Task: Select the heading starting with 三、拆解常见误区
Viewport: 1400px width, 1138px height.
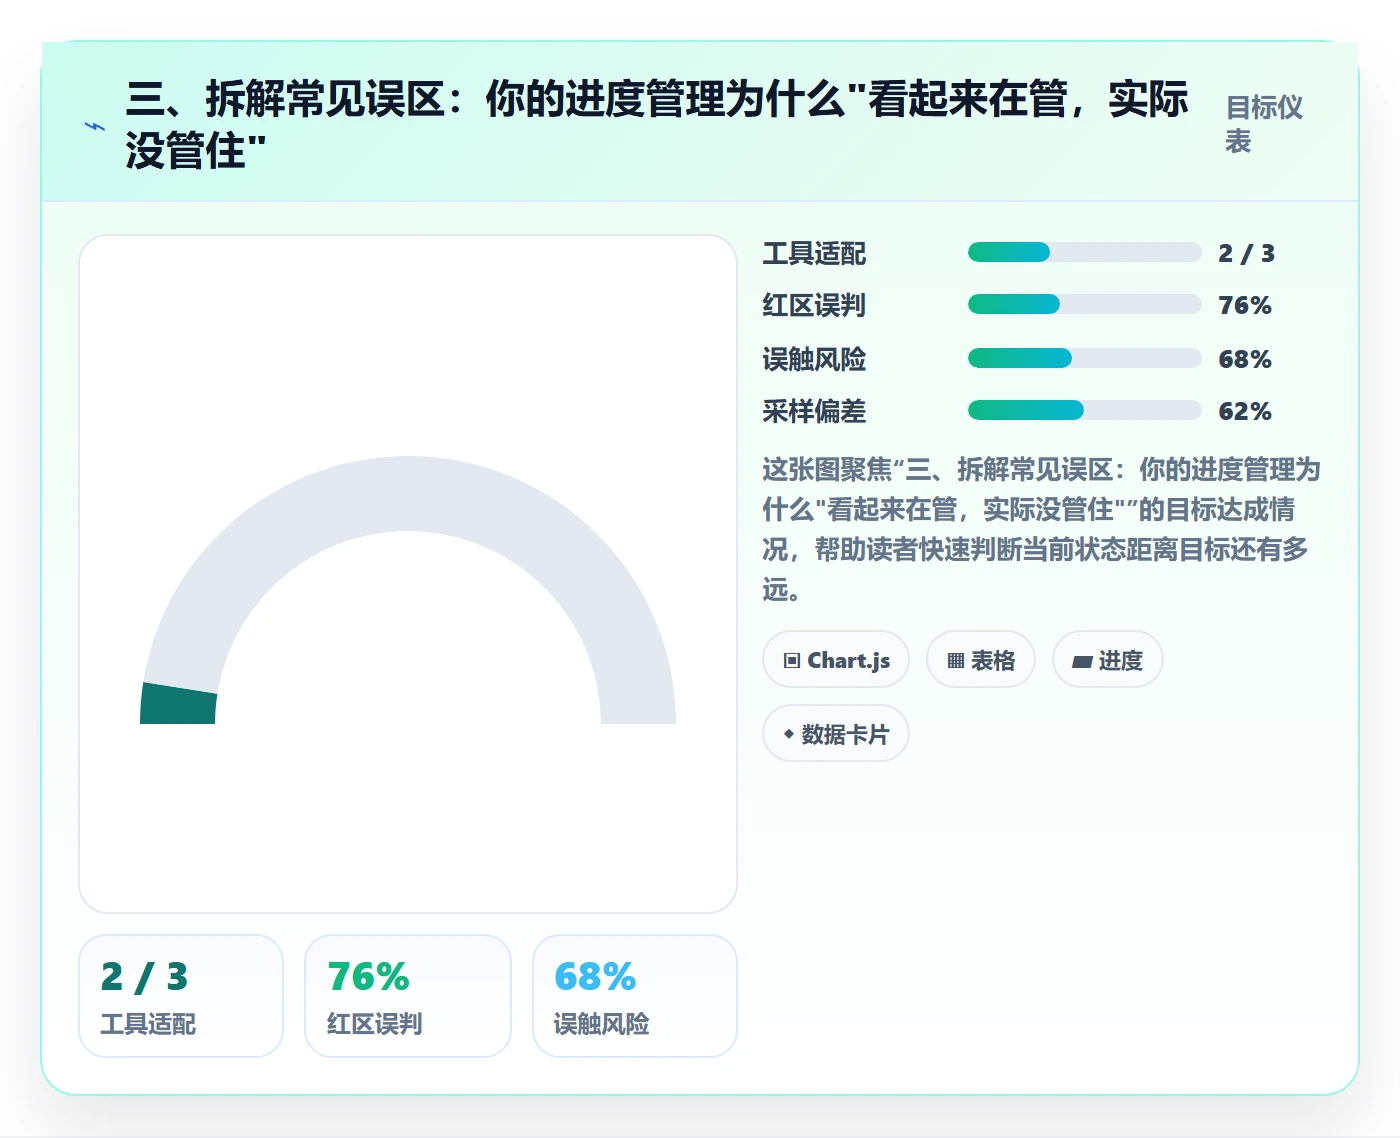Action: coord(657,125)
